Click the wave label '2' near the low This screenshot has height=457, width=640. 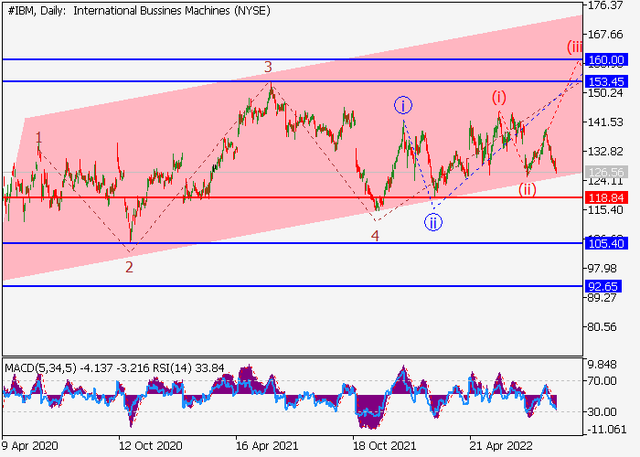coord(129,267)
